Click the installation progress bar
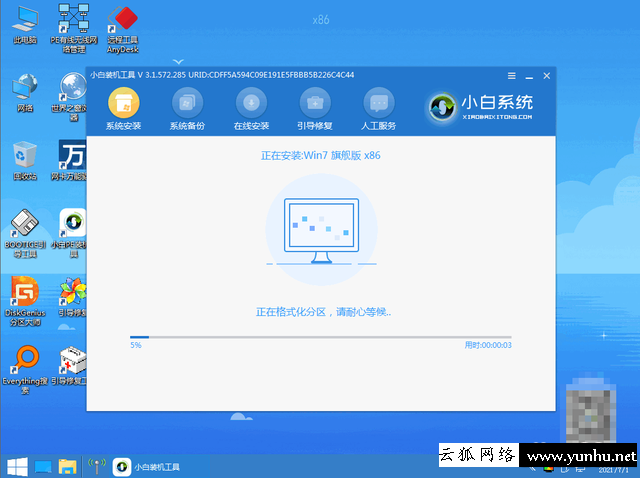 click(x=321, y=337)
